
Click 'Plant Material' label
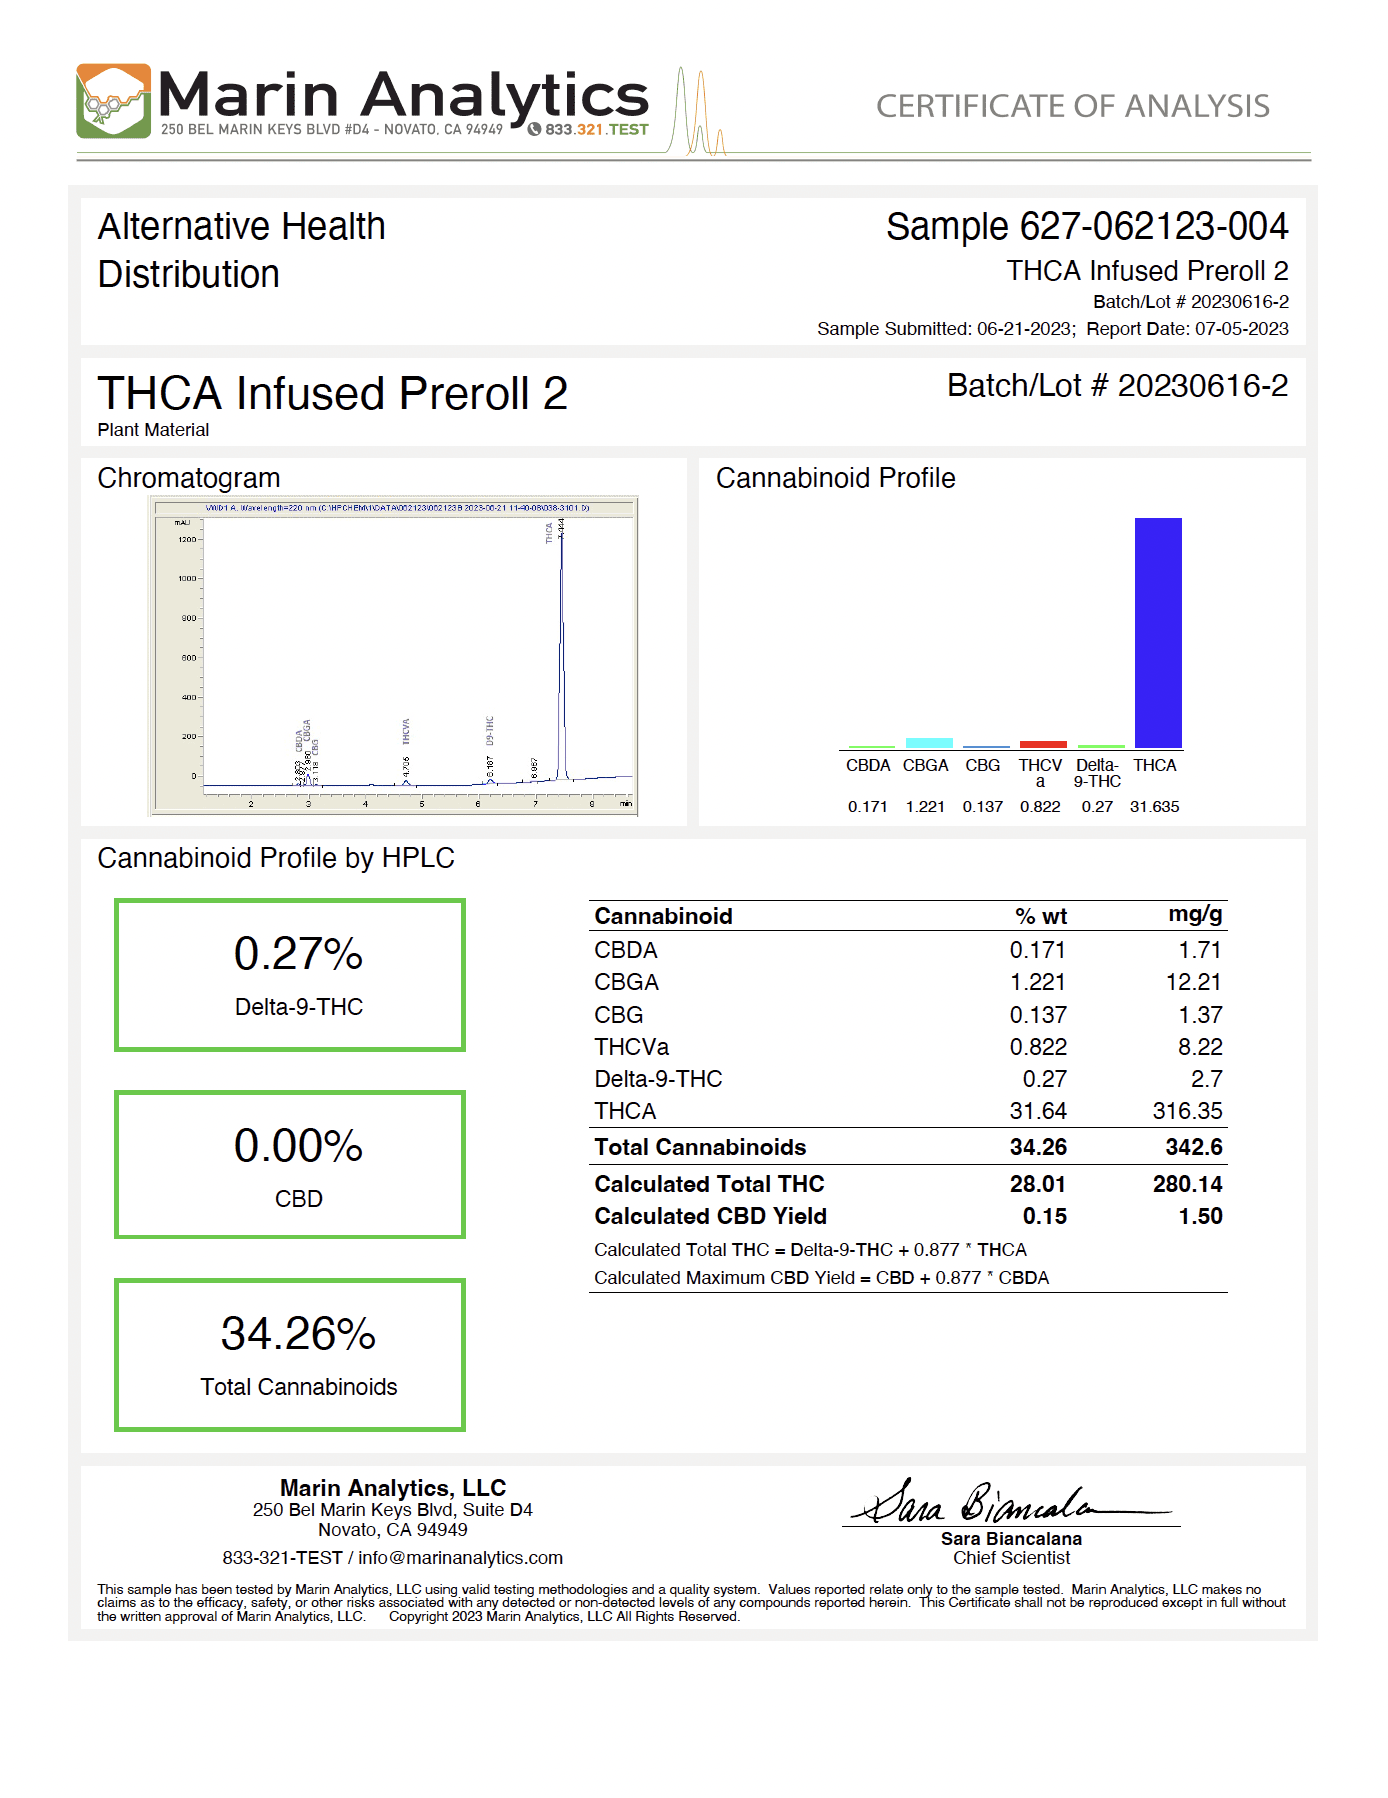(153, 430)
